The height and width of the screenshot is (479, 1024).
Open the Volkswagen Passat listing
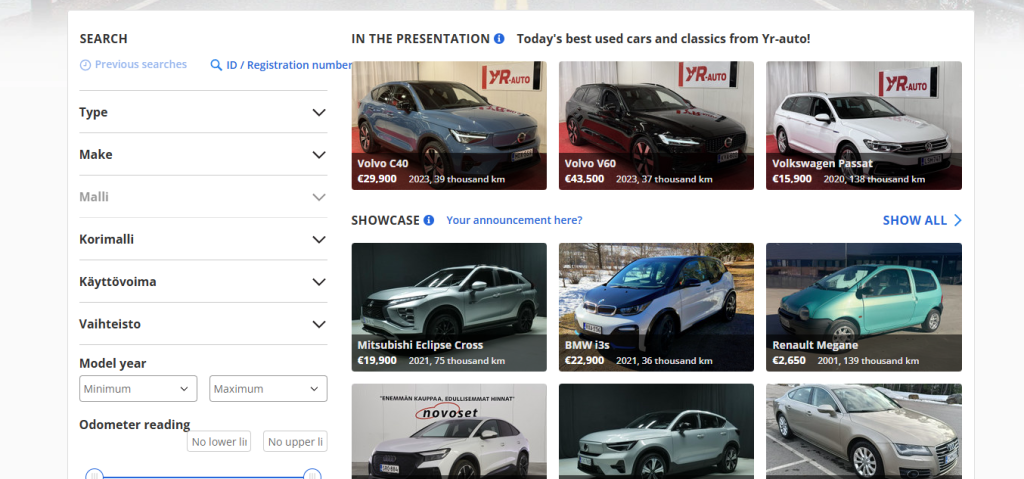[864, 125]
